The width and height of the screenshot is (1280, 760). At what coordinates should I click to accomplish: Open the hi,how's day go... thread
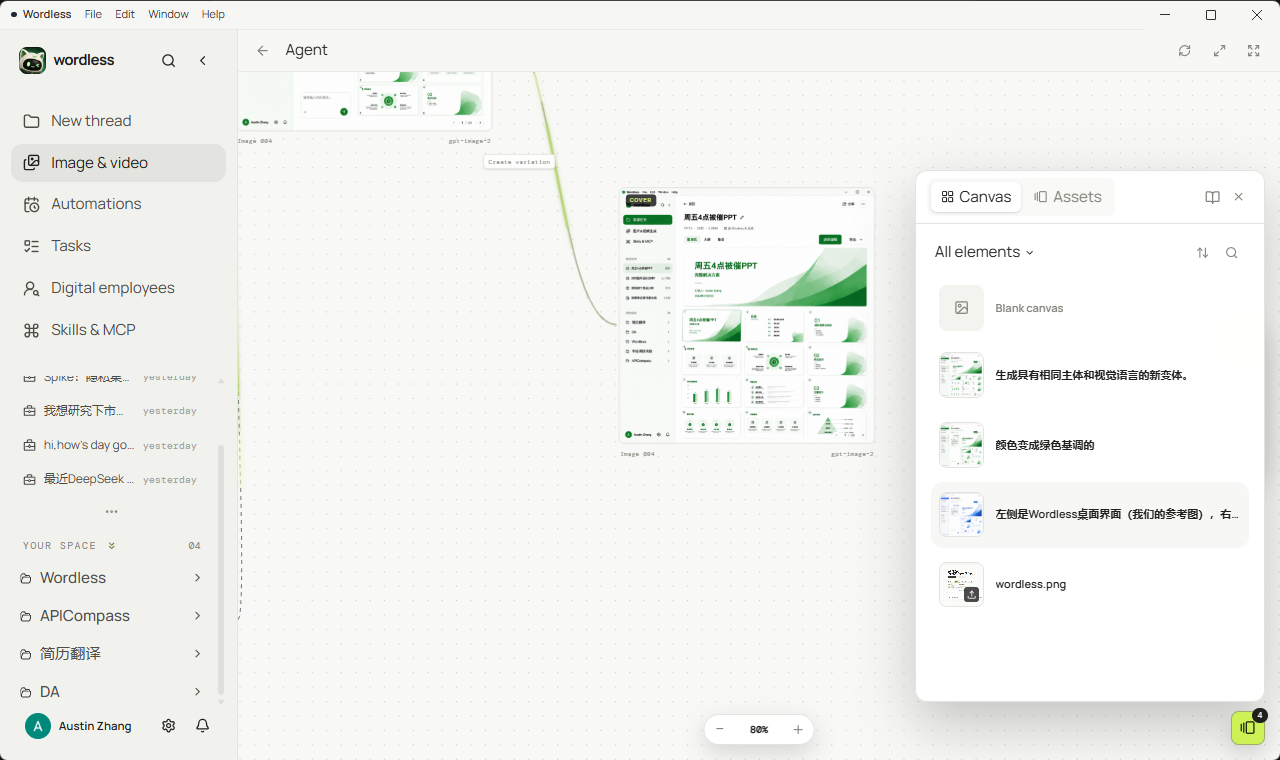click(110, 445)
